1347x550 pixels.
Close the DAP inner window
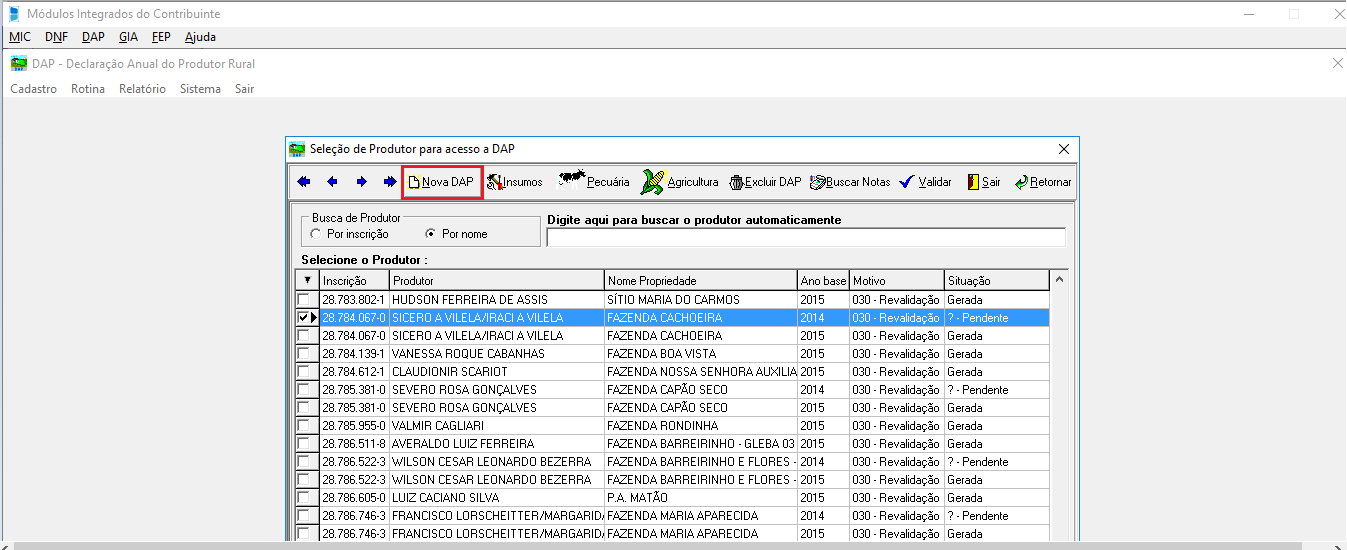(1337, 63)
